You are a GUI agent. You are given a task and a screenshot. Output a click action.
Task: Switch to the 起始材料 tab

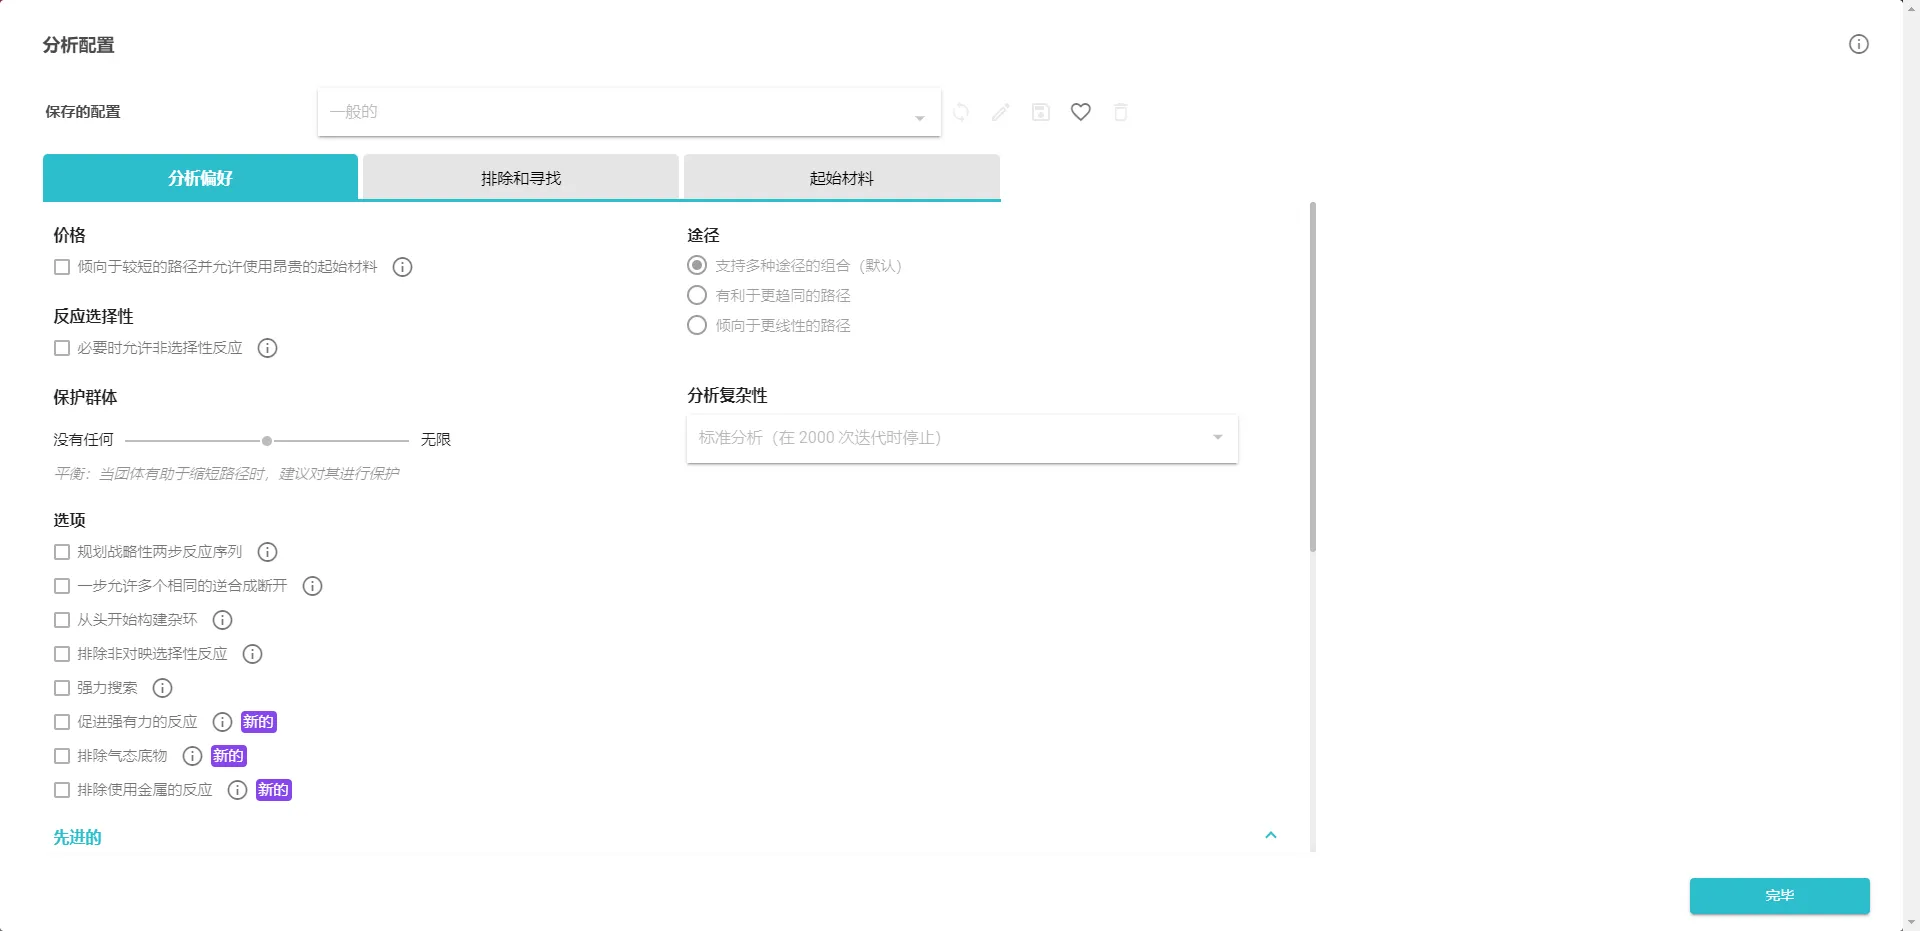point(841,178)
